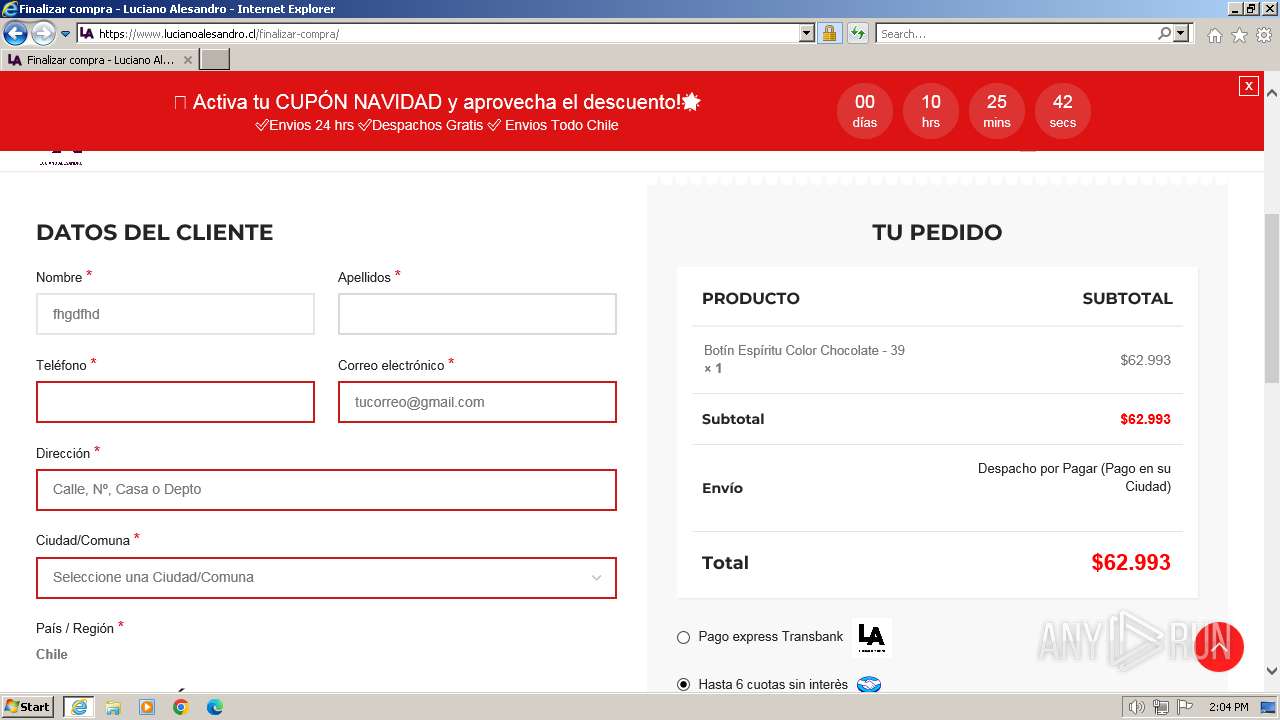Select Hasta 6 cuotas sin interés radio
The height and width of the screenshot is (720, 1280).
683,685
